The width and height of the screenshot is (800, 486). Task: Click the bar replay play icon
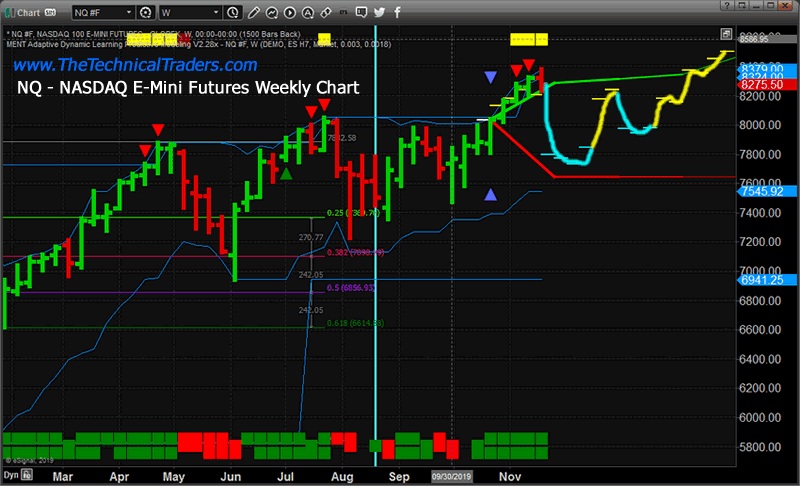pyautogui.click(x=289, y=13)
